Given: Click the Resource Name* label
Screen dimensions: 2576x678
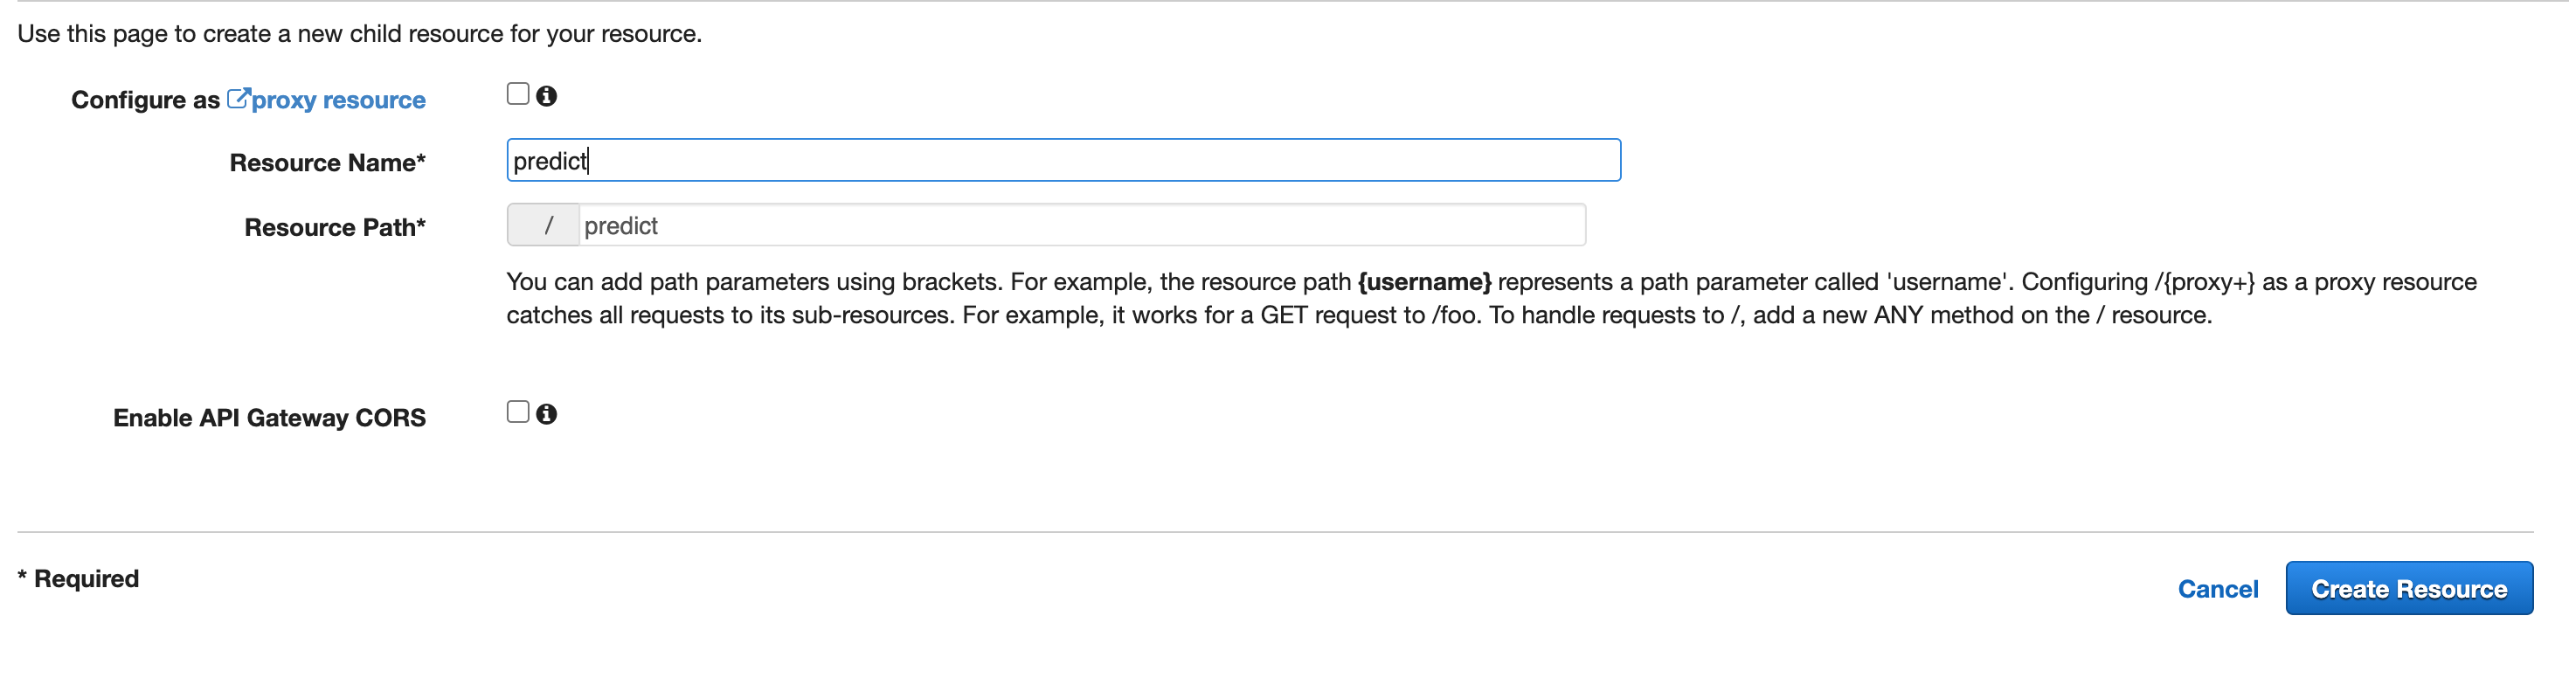Looking at the screenshot, I should [x=327, y=163].
